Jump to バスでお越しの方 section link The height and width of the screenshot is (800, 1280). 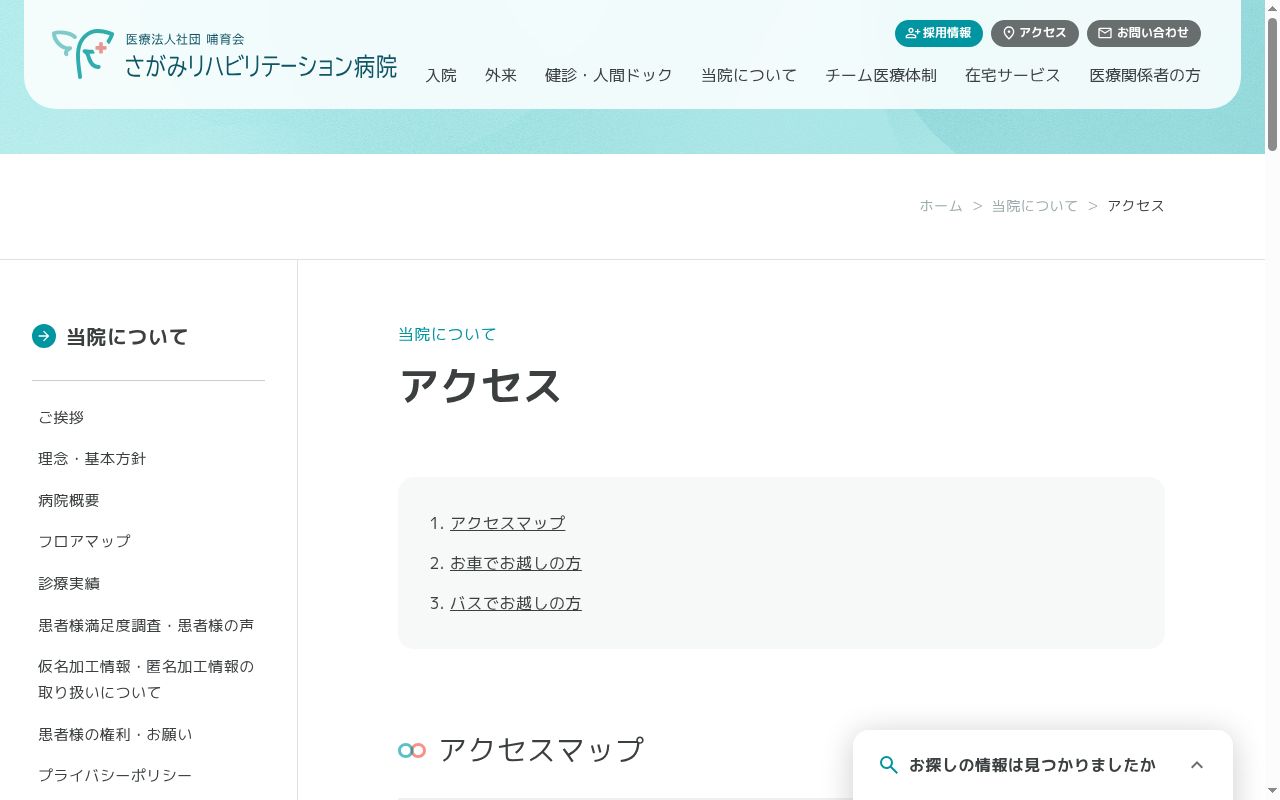516,603
